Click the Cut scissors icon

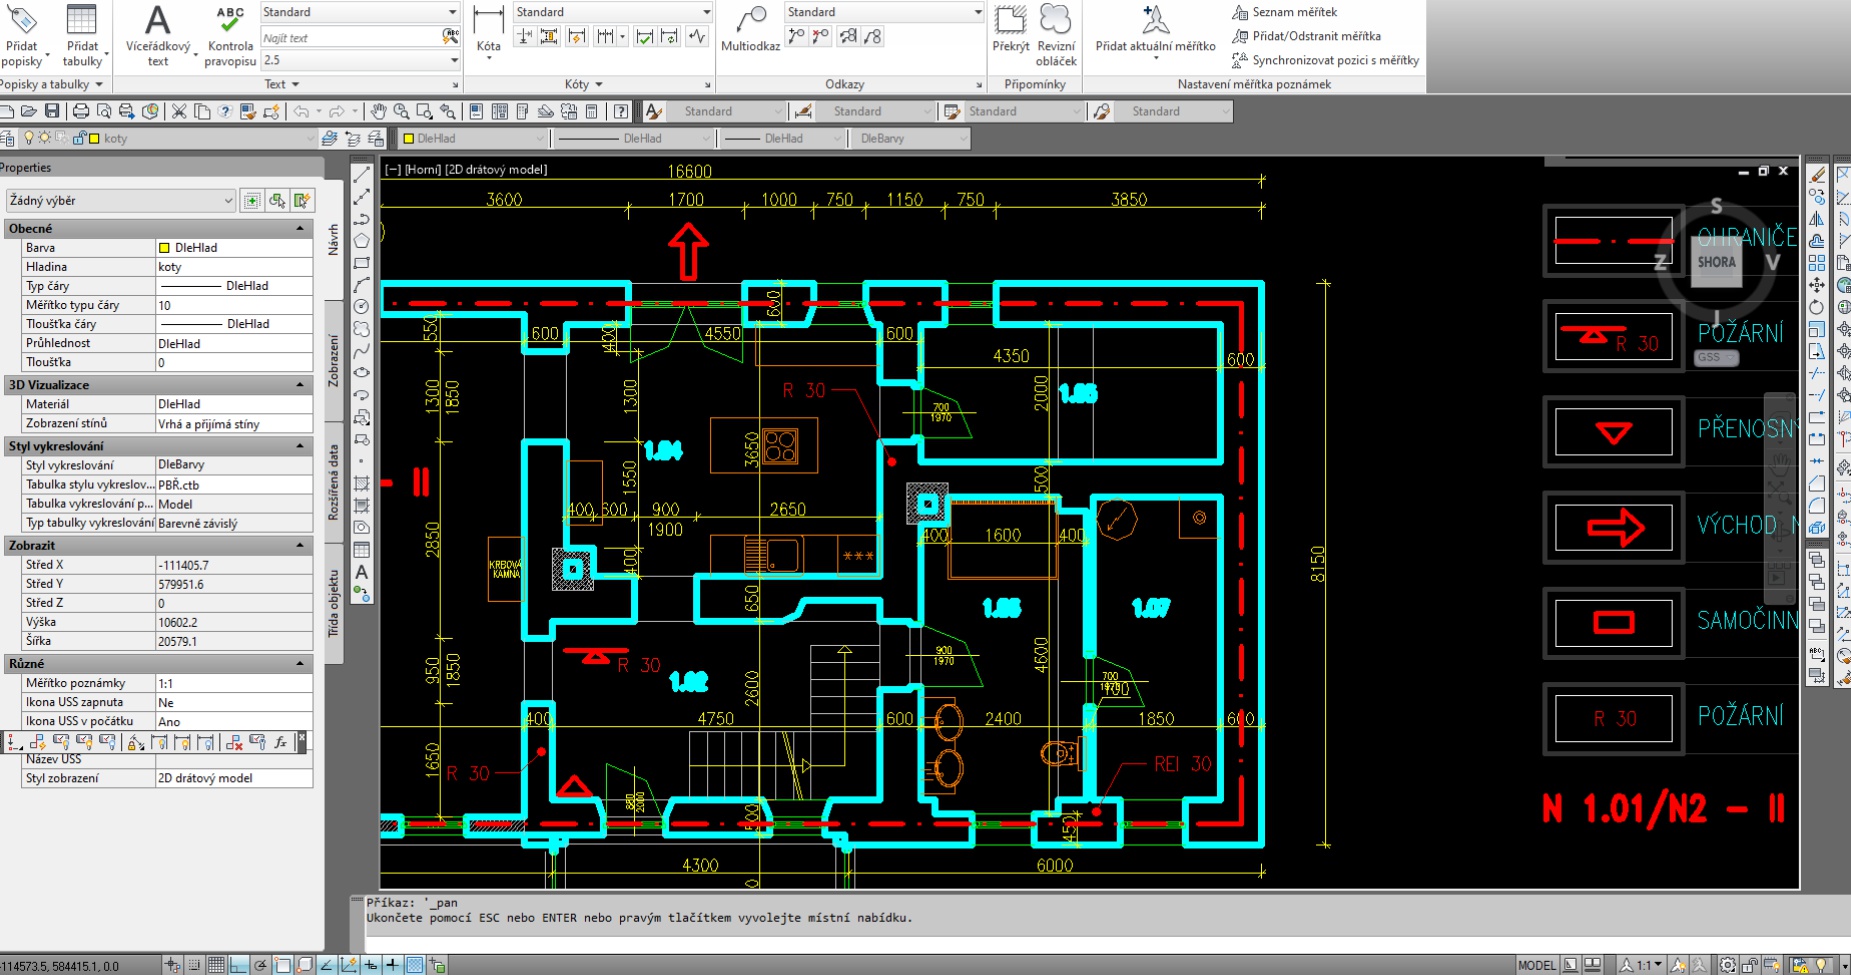(x=179, y=111)
